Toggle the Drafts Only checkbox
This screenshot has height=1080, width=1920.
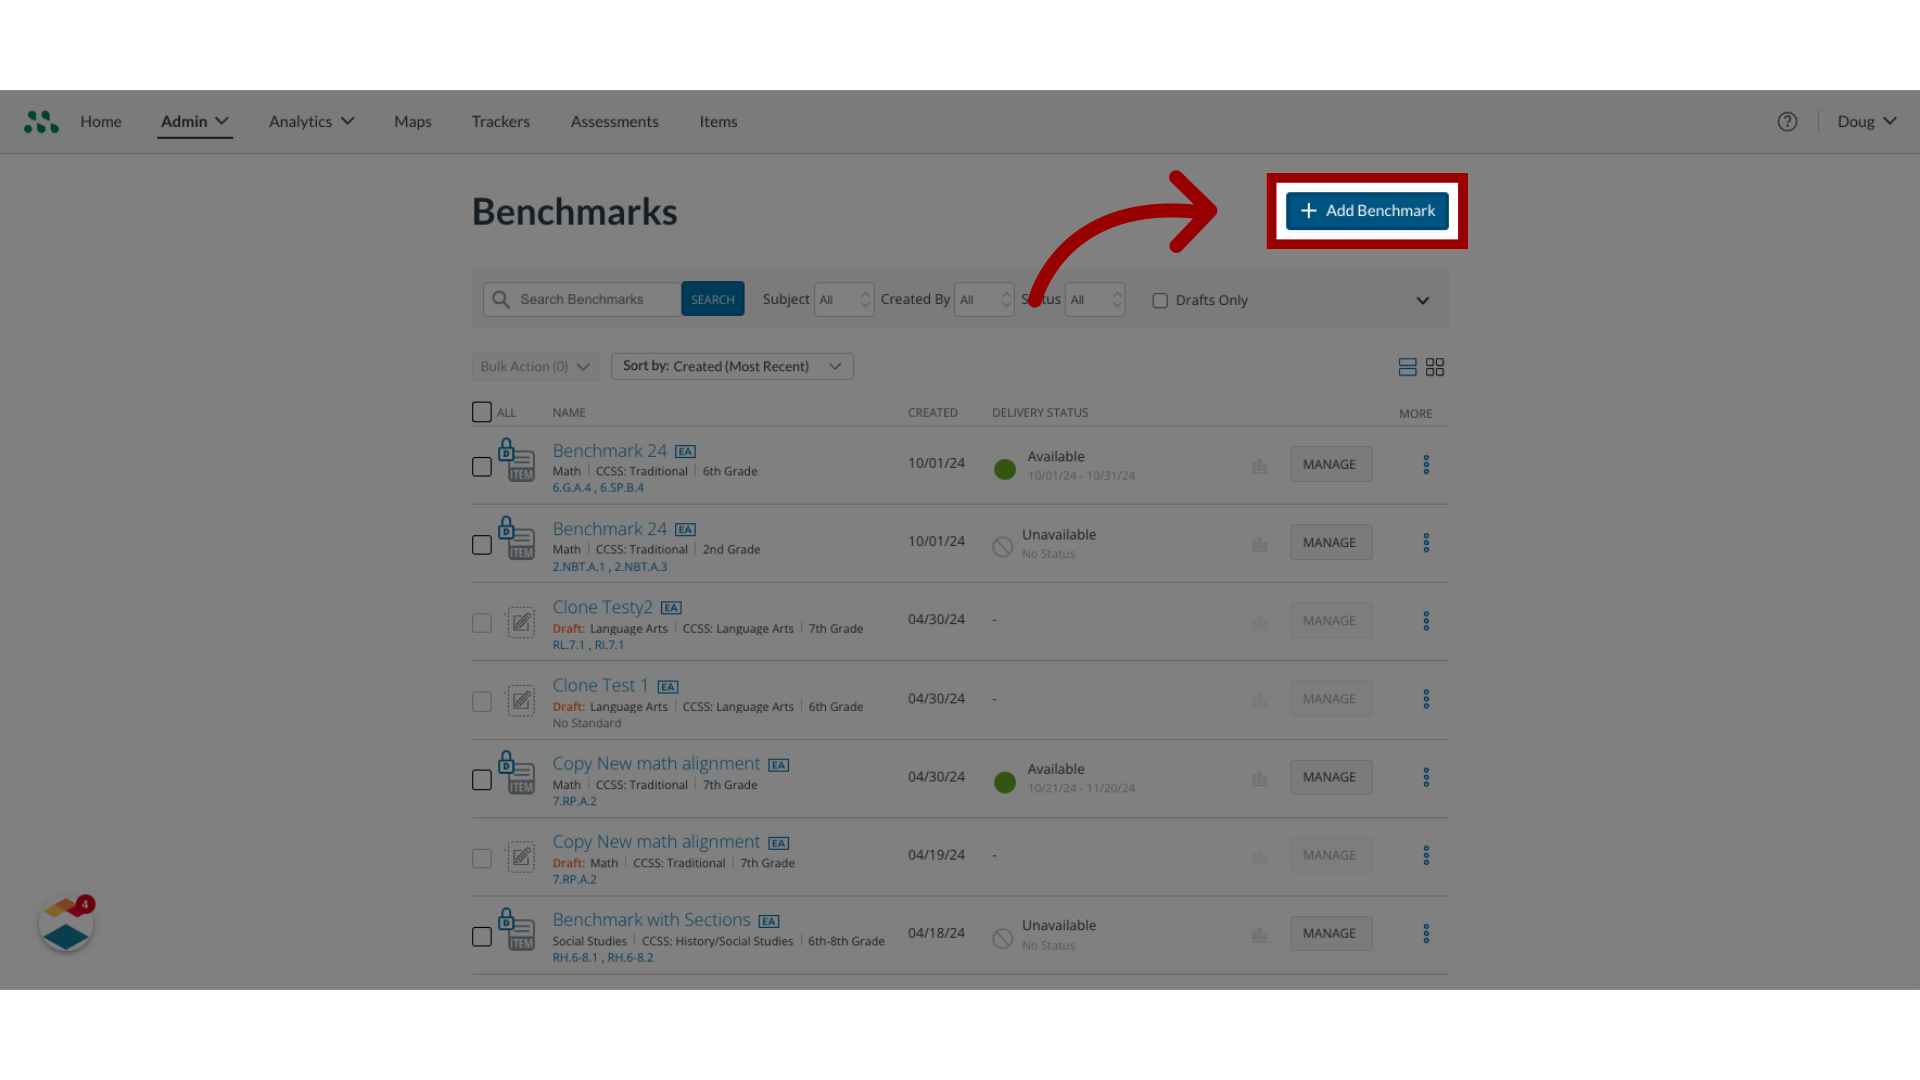tap(1160, 301)
